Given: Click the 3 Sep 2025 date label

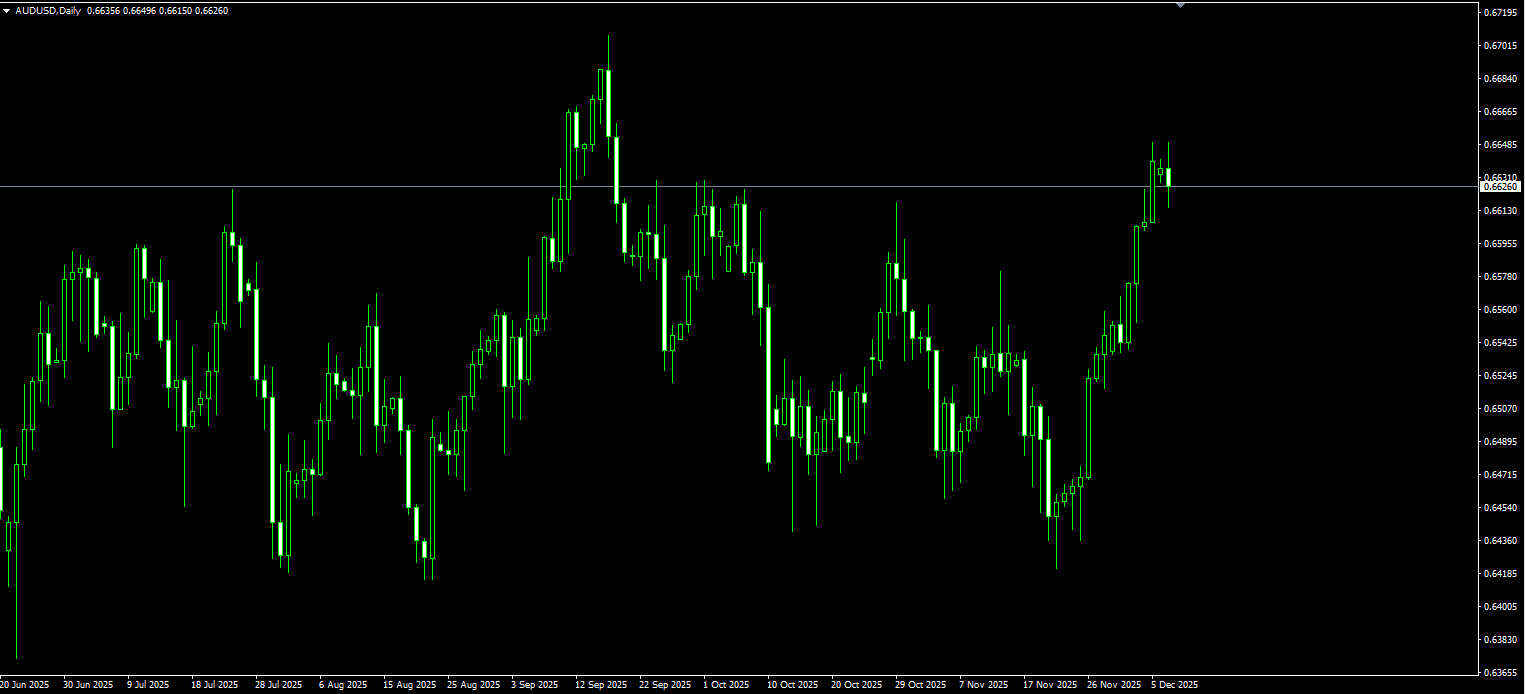Looking at the screenshot, I should (535, 685).
